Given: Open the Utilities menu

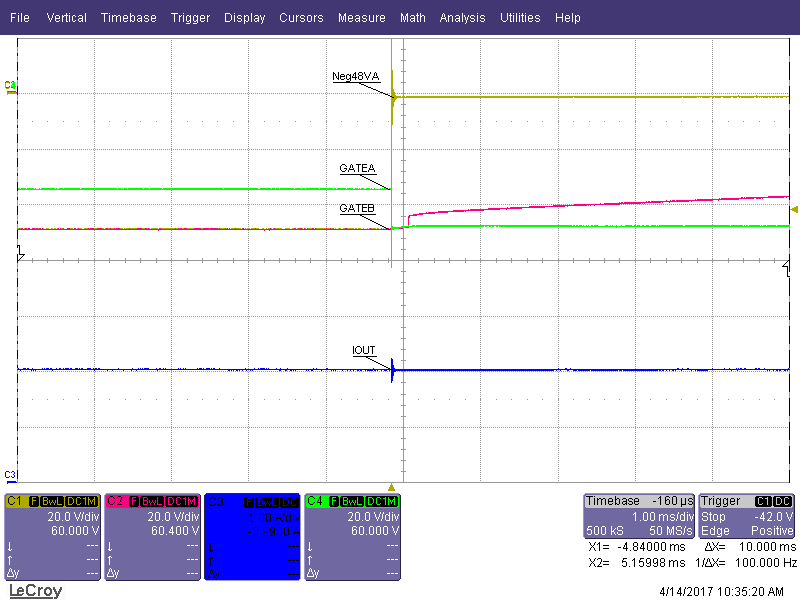Looking at the screenshot, I should coord(520,18).
